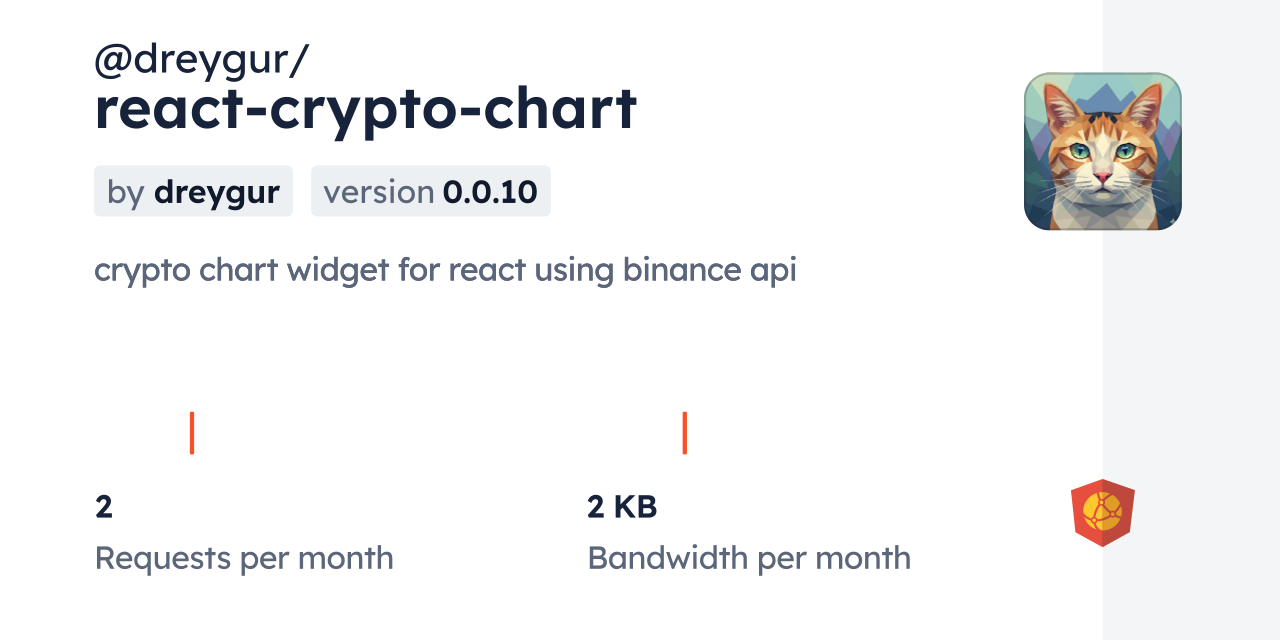1280x640 pixels.
Task: Click the react-crypto-chart package title
Action: point(365,110)
